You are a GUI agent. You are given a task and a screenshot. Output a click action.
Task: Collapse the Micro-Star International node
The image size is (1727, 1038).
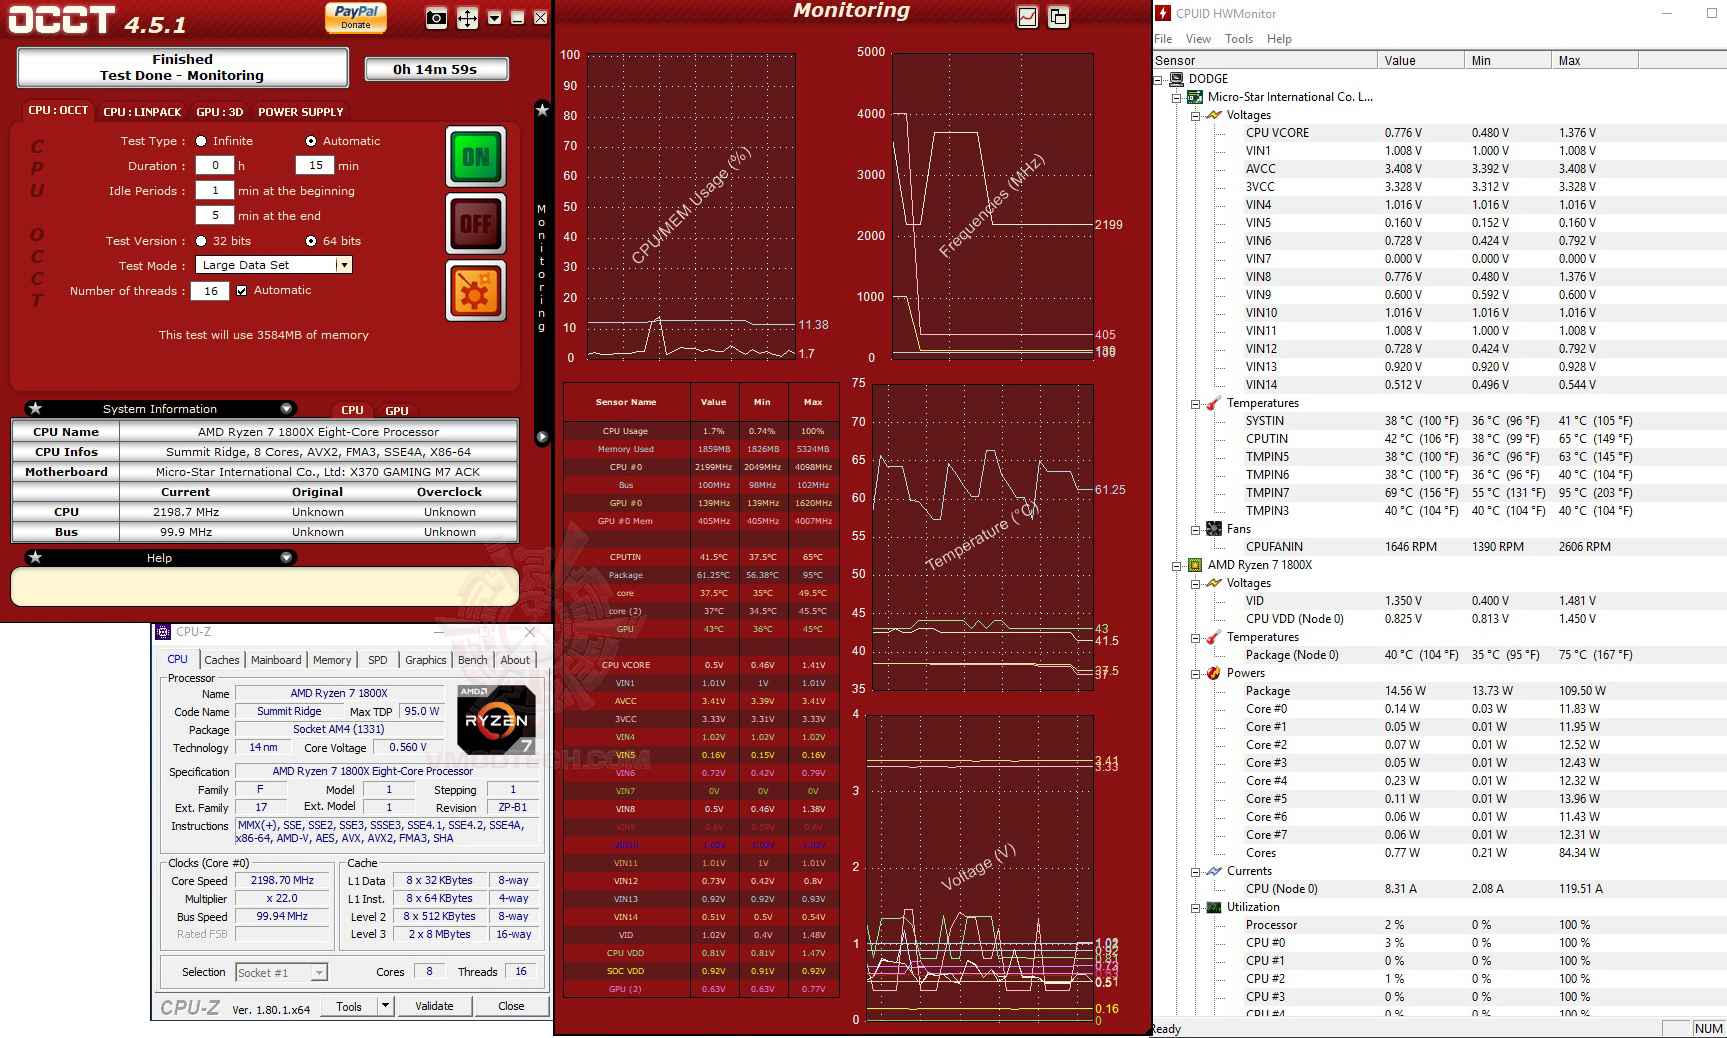pyautogui.click(x=1177, y=97)
